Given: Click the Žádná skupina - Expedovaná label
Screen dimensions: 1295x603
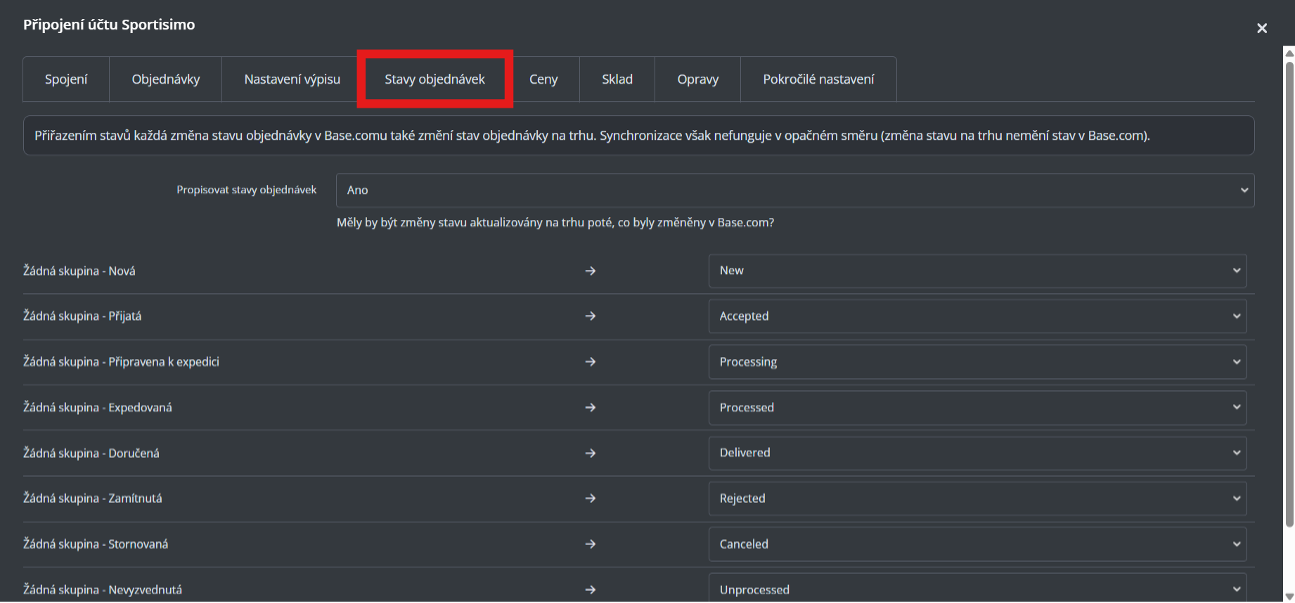Looking at the screenshot, I should [x=98, y=408].
